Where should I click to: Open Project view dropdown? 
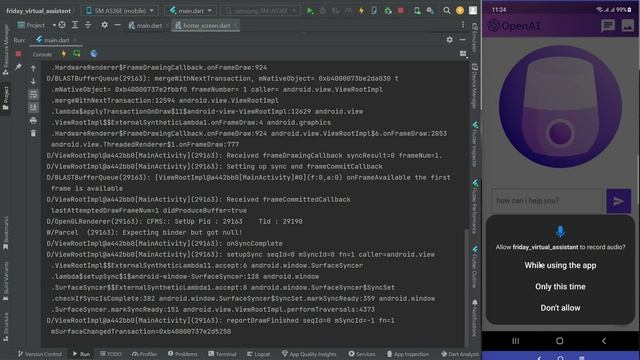tap(37, 25)
